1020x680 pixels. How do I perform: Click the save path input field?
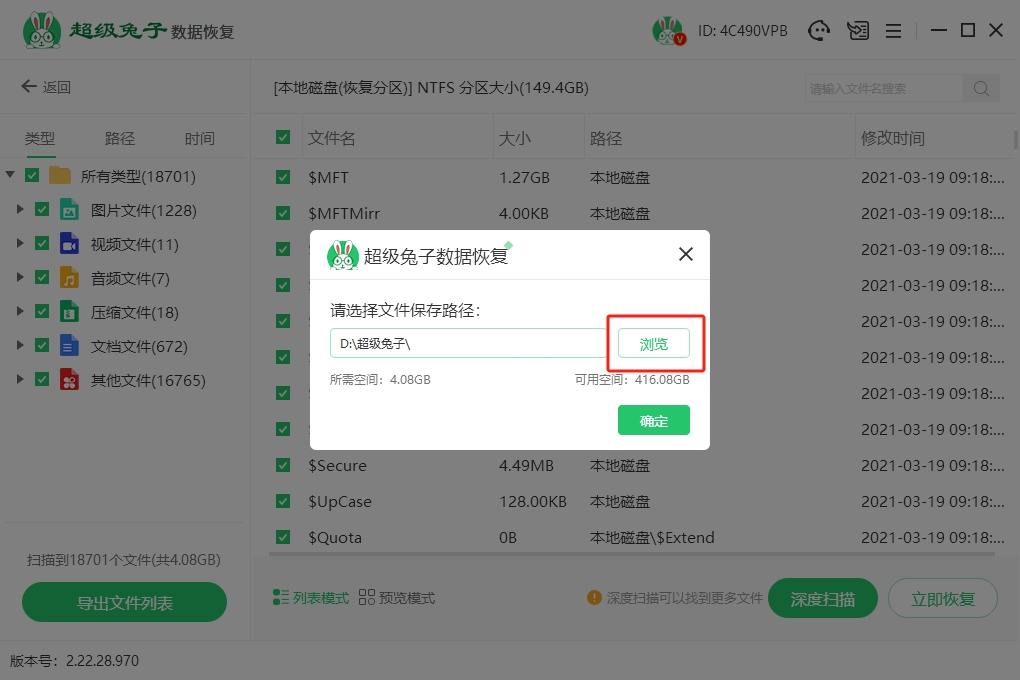[468, 344]
